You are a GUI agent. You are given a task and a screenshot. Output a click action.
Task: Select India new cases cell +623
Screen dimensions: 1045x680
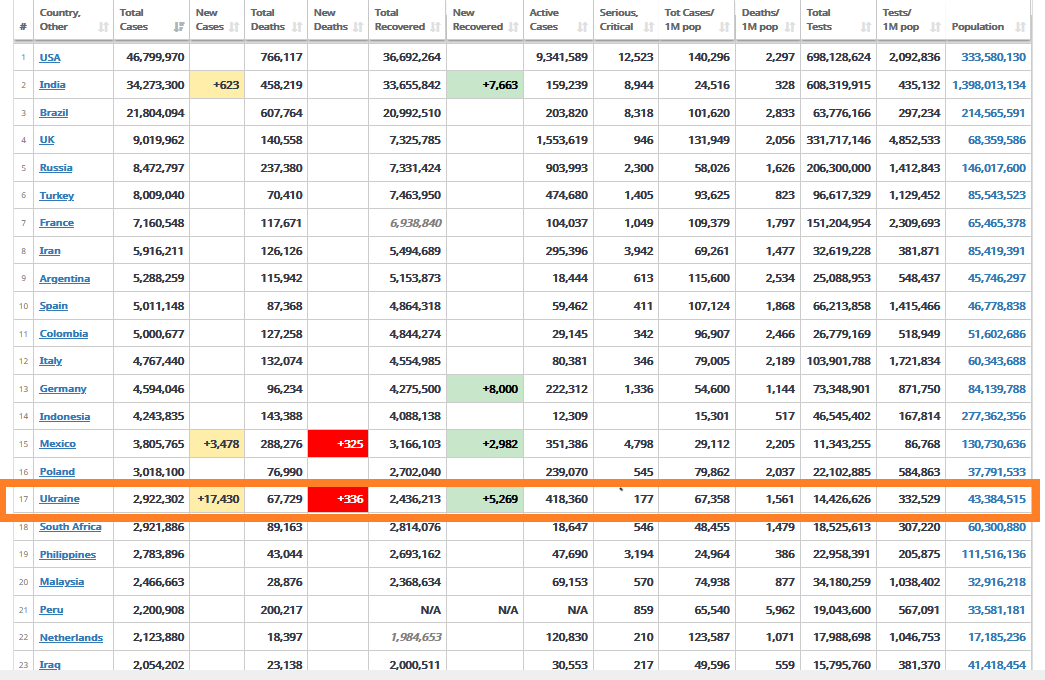[x=217, y=85]
